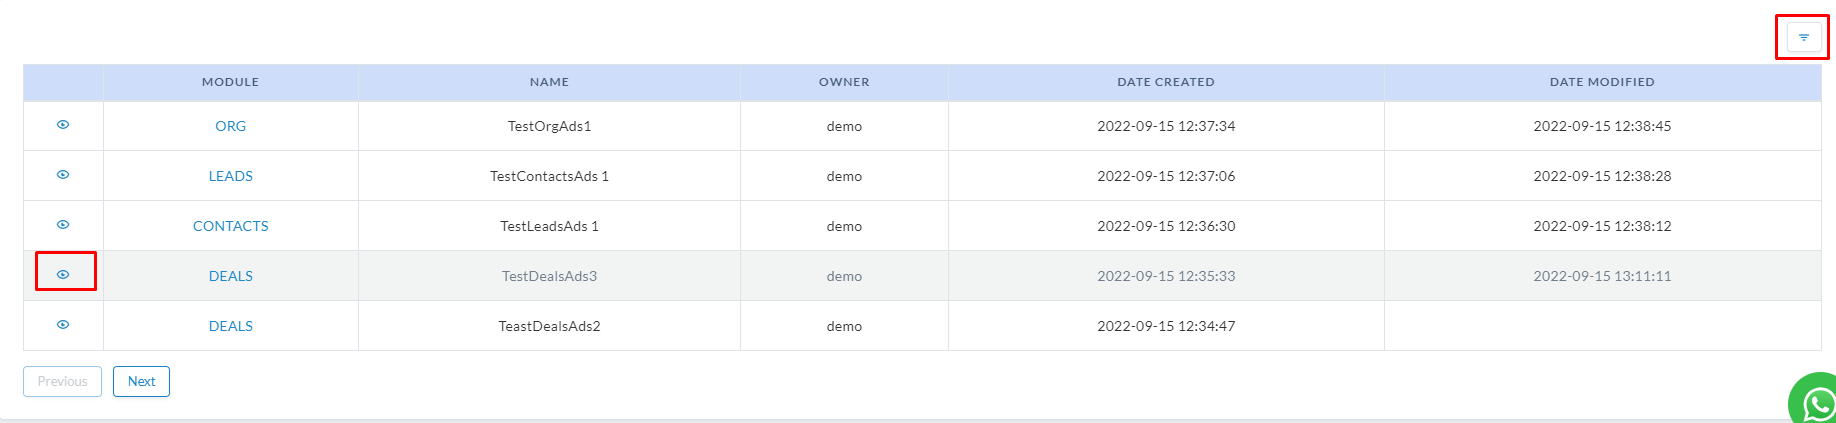Image resolution: width=1836 pixels, height=423 pixels.
Task: Click the DATE MODIFIED column header
Action: pos(1602,82)
